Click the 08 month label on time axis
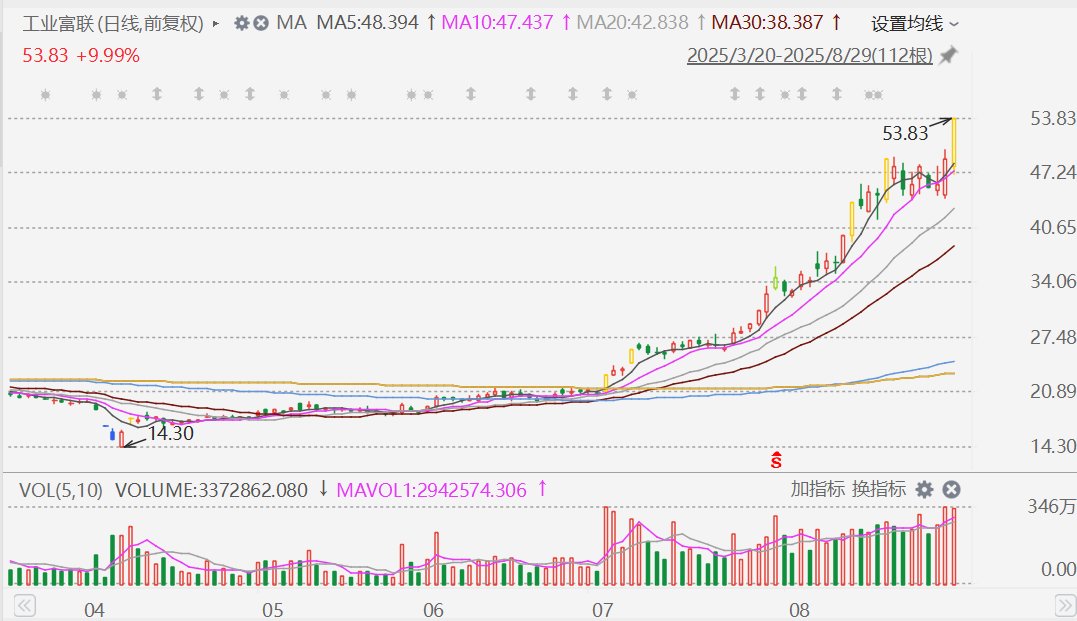The width and height of the screenshot is (1077, 621). 799,610
